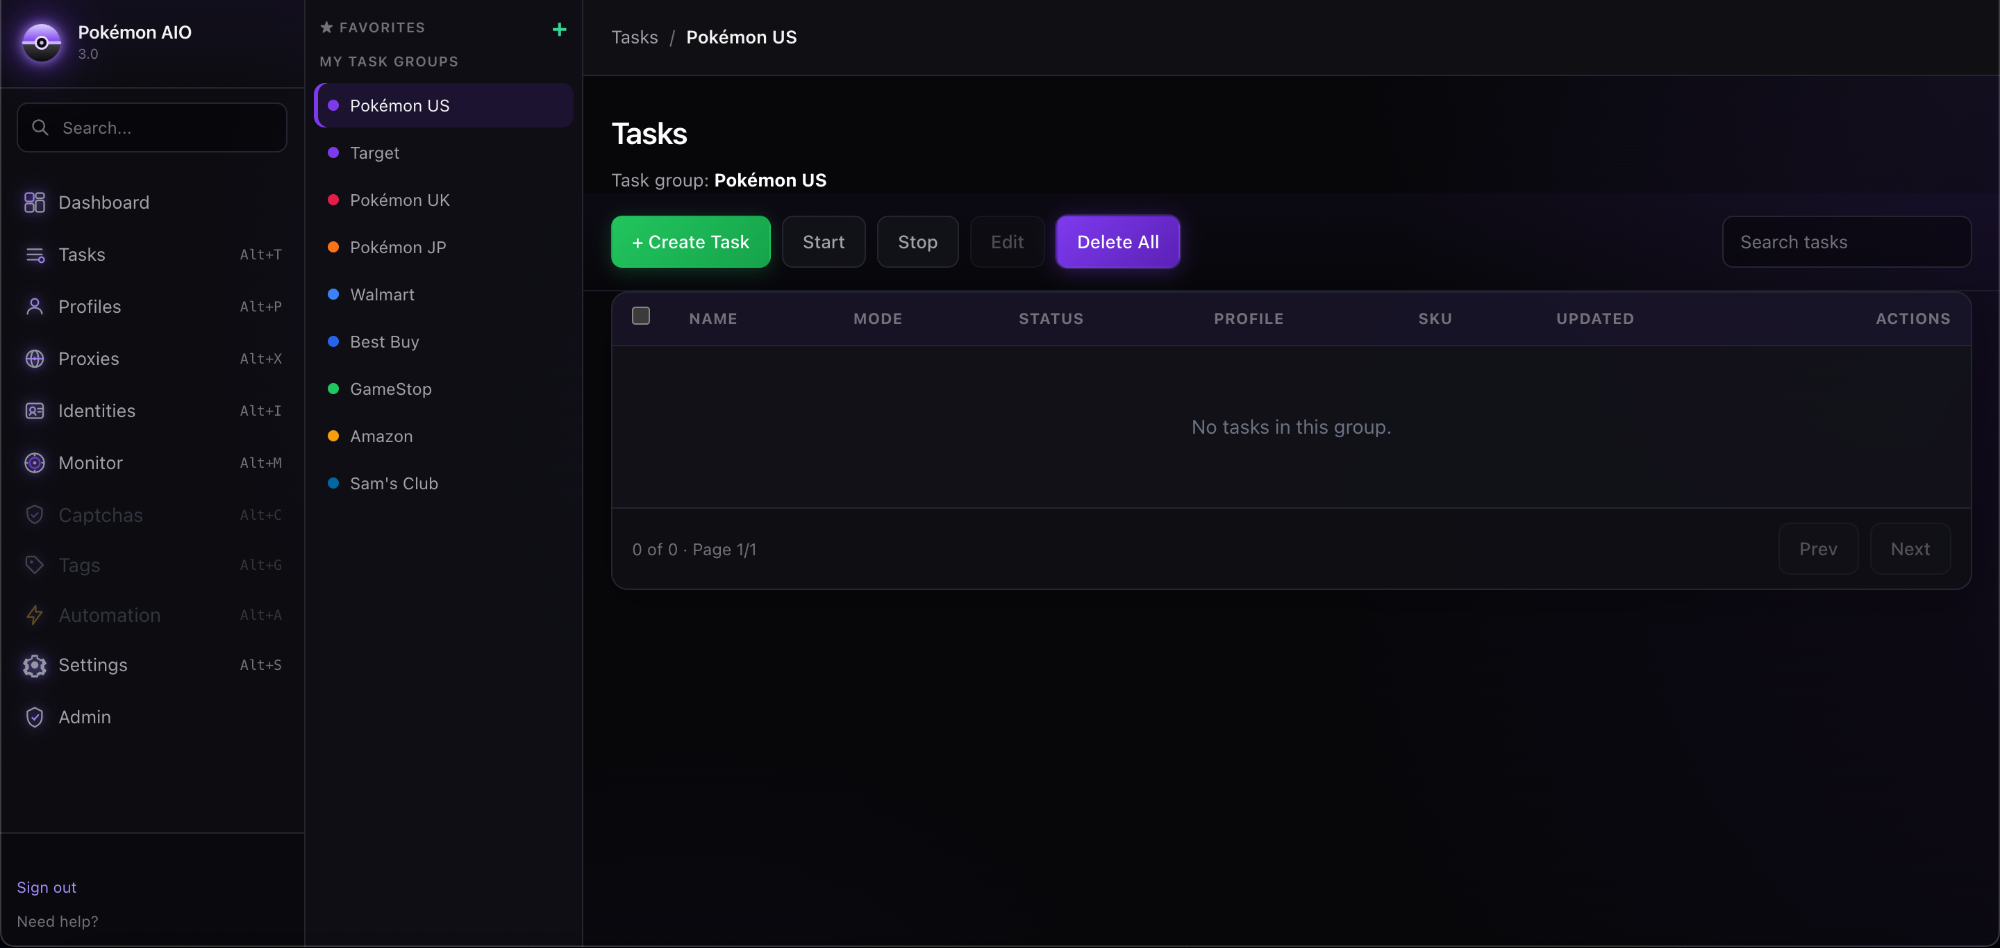Click the Admin shield icon
Screen dimensions: 2000x948
[x=35, y=717]
